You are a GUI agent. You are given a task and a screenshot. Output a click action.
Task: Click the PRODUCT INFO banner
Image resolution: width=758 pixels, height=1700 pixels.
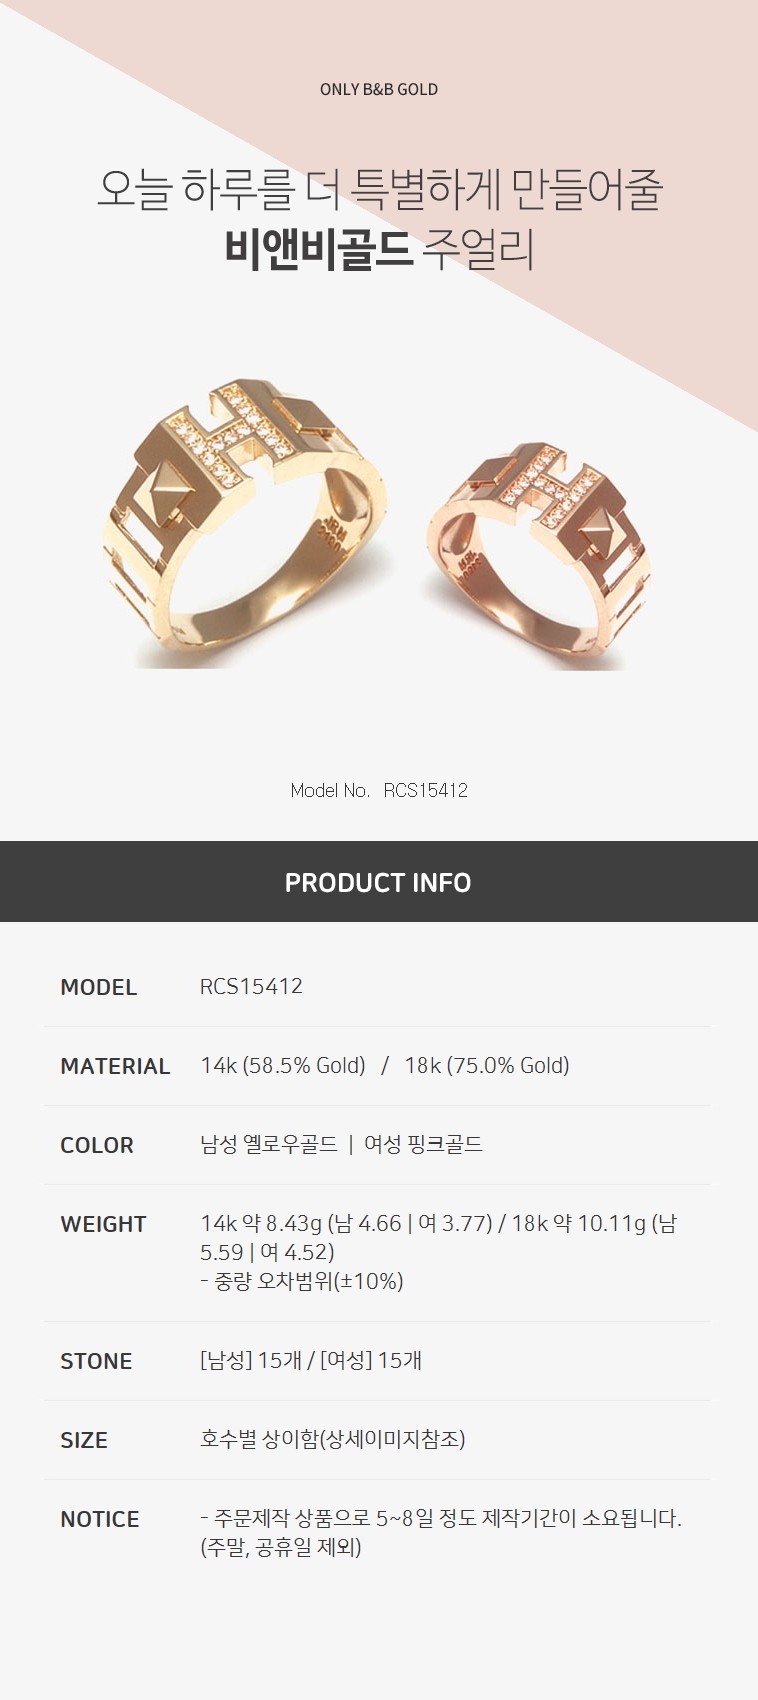click(x=379, y=882)
